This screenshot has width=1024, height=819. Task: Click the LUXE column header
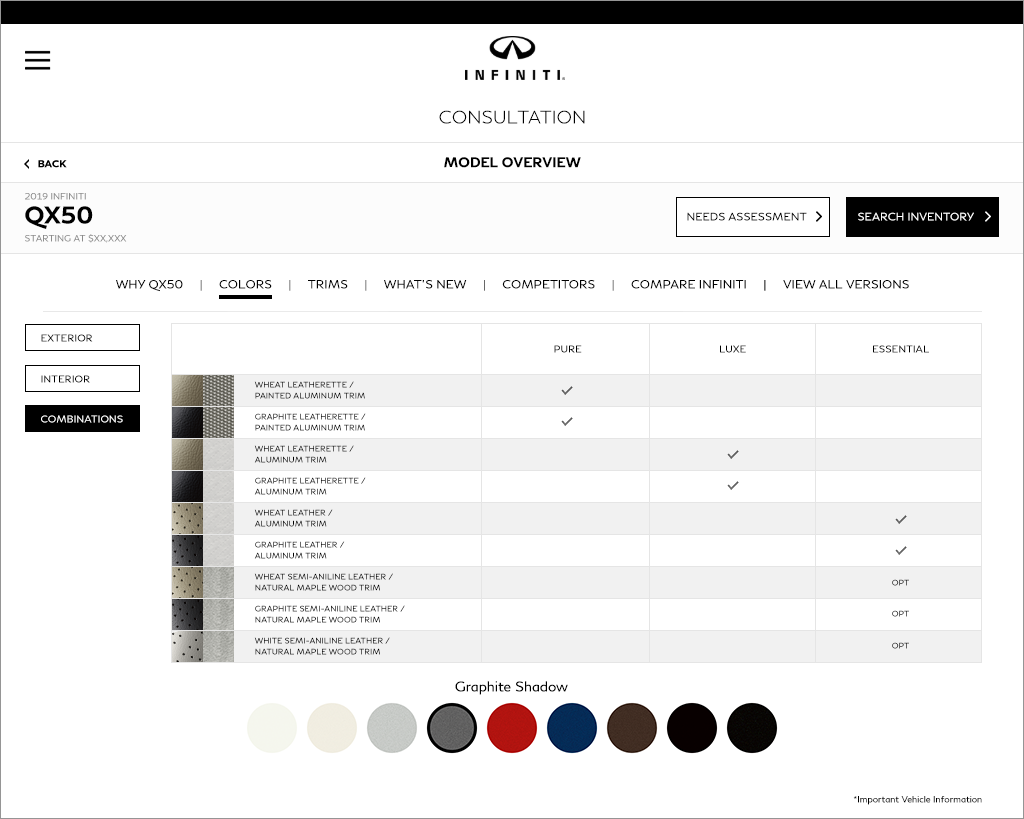[733, 349]
